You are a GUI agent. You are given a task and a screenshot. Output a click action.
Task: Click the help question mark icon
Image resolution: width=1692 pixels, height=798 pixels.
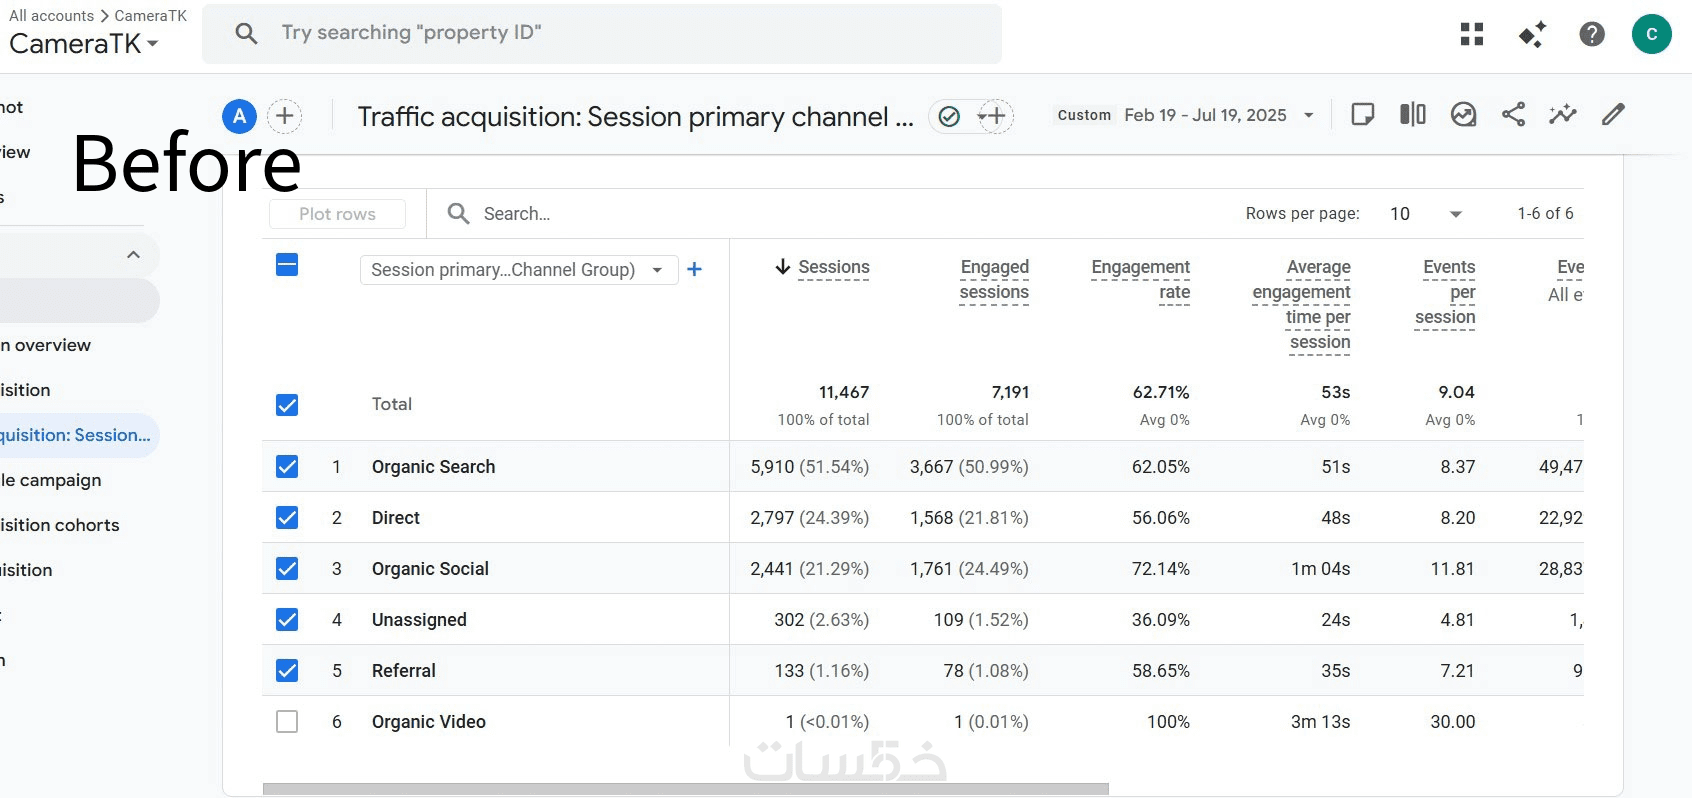coord(1591,34)
